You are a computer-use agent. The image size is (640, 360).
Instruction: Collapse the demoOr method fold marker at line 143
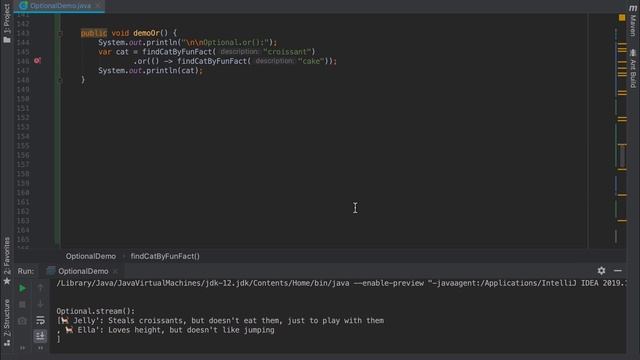[x=60, y=33]
